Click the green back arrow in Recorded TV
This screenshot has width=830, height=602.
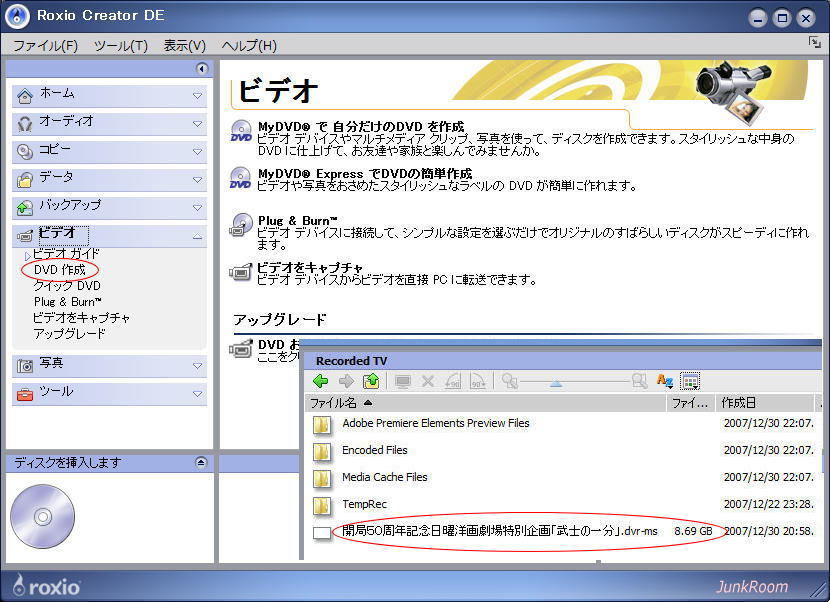click(321, 381)
